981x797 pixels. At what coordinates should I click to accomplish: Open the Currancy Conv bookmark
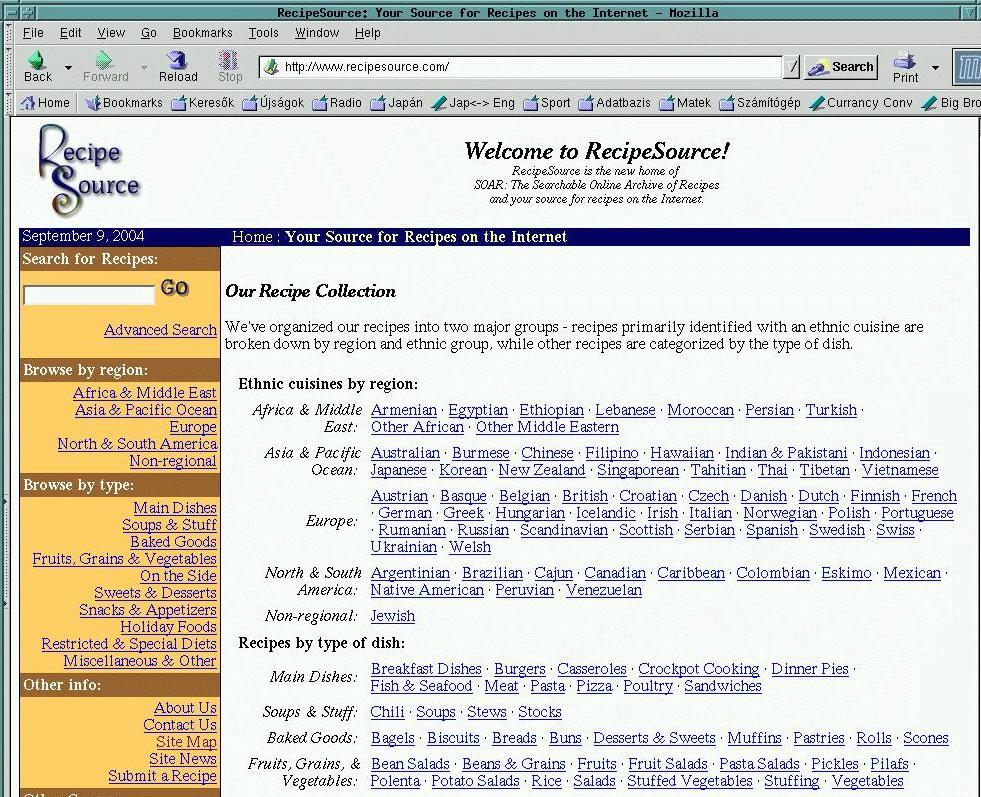click(861, 103)
